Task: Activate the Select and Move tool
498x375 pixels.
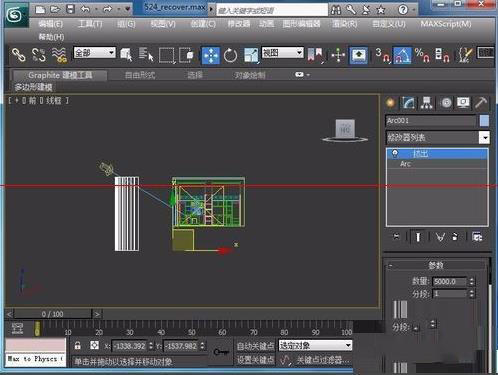Action: click(x=210, y=55)
